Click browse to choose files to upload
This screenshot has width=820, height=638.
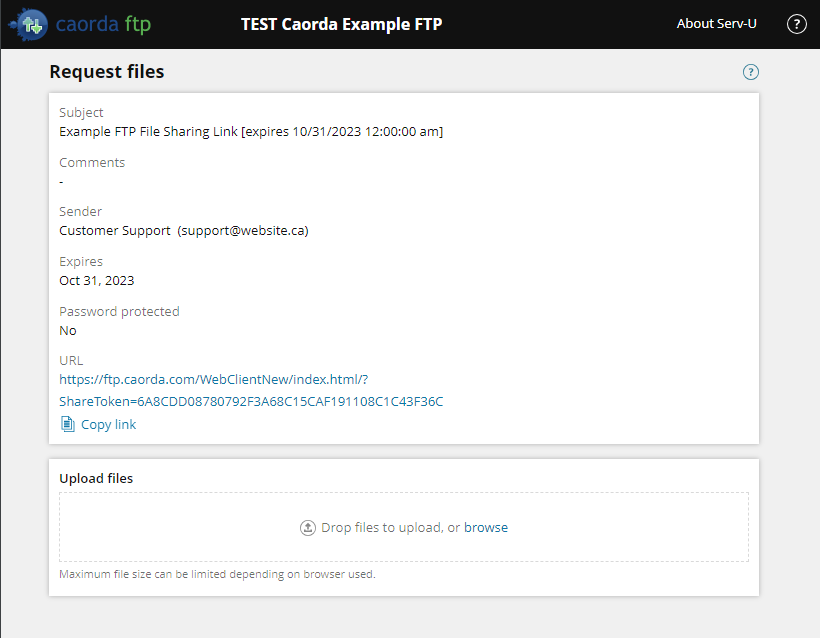[x=486, y=527]
